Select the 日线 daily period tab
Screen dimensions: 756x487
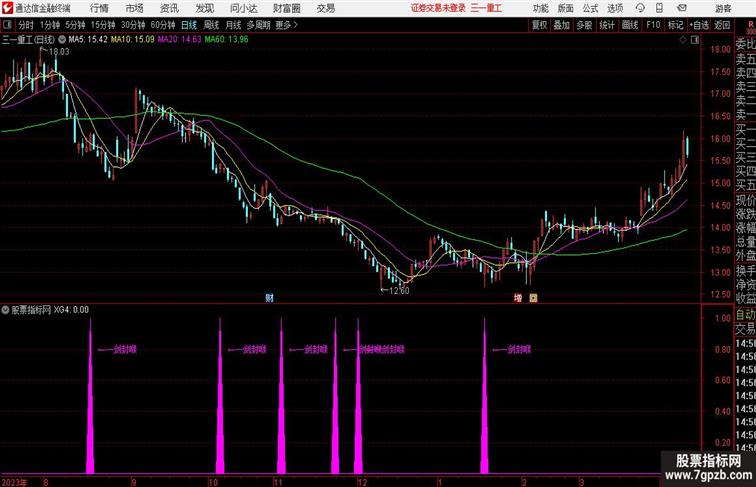pyautogui.click(x=189, y=25)
